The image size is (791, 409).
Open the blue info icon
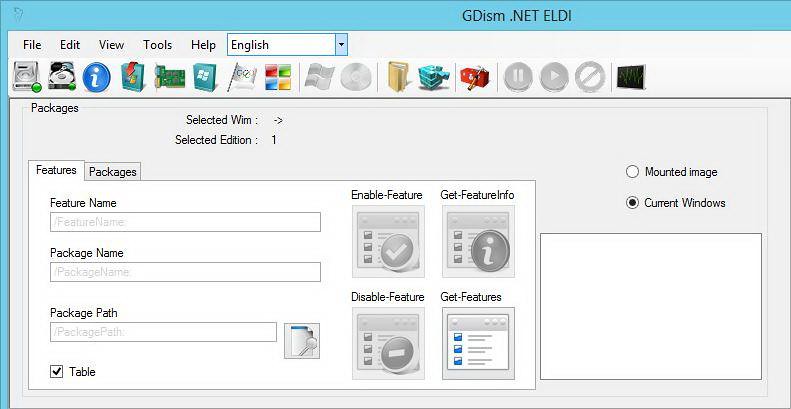point(96,78)
